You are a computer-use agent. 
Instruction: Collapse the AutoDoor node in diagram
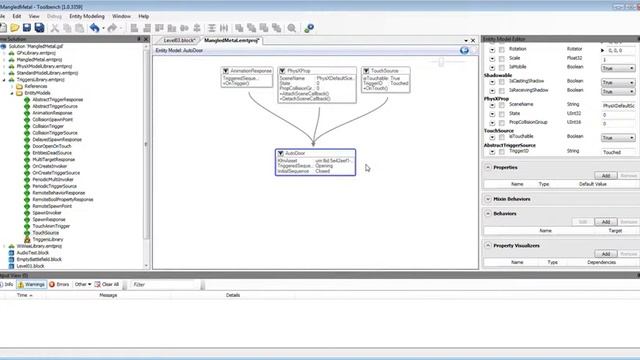(280, 153)
